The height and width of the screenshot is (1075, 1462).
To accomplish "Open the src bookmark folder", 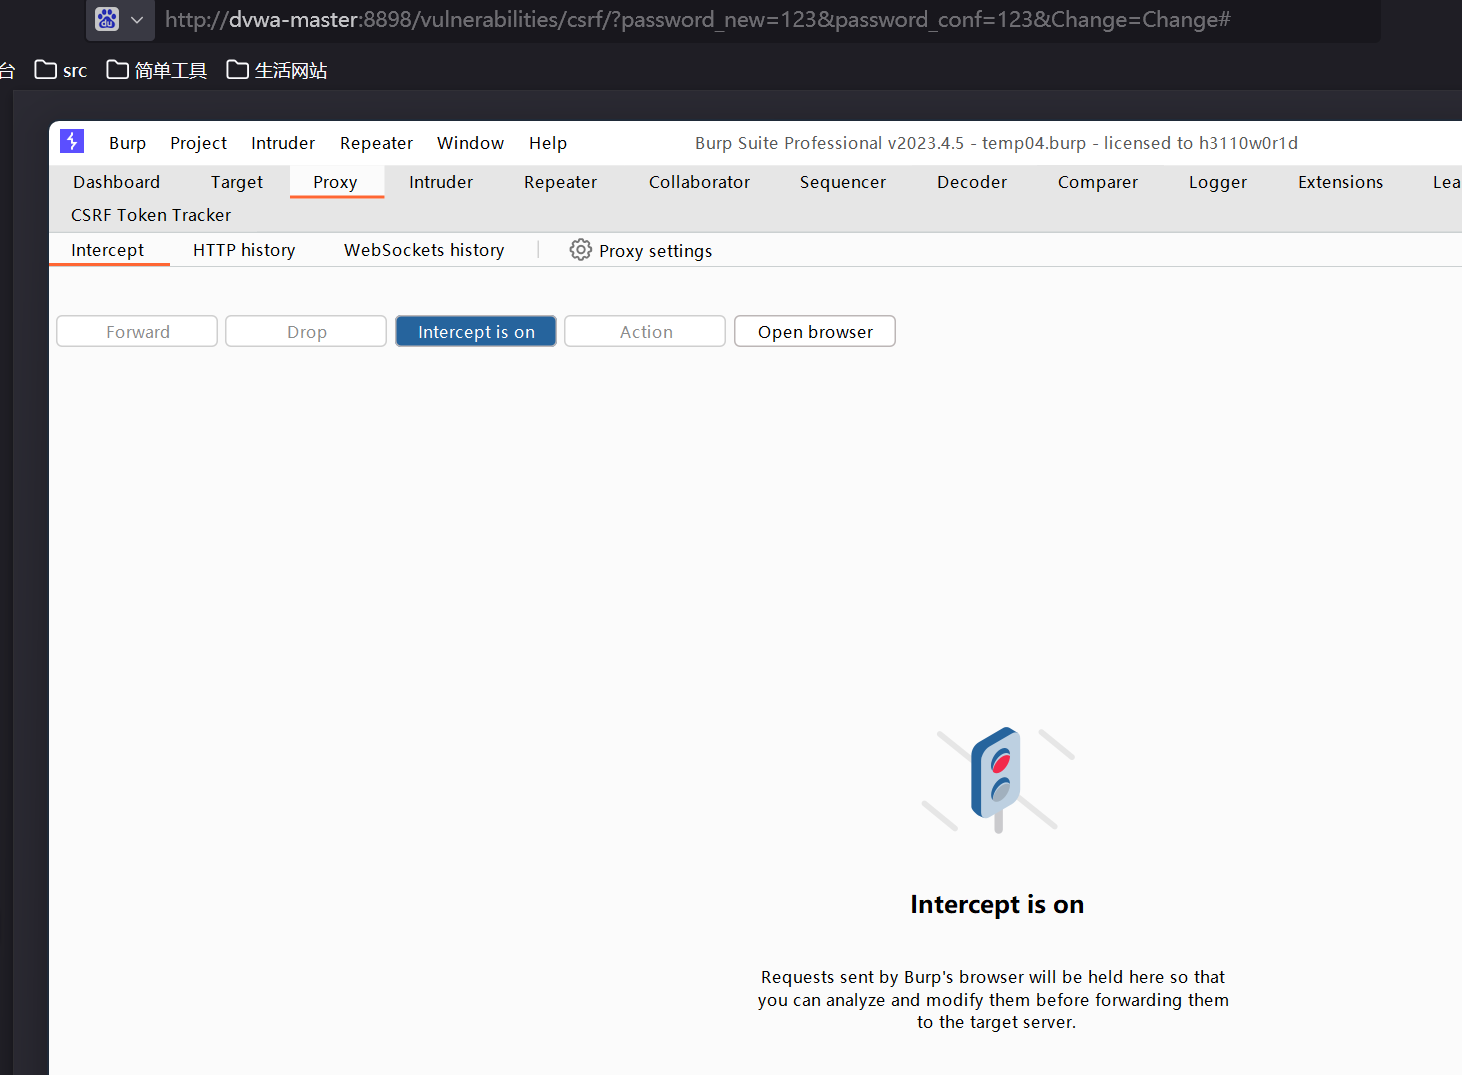I will pos(61,70).
